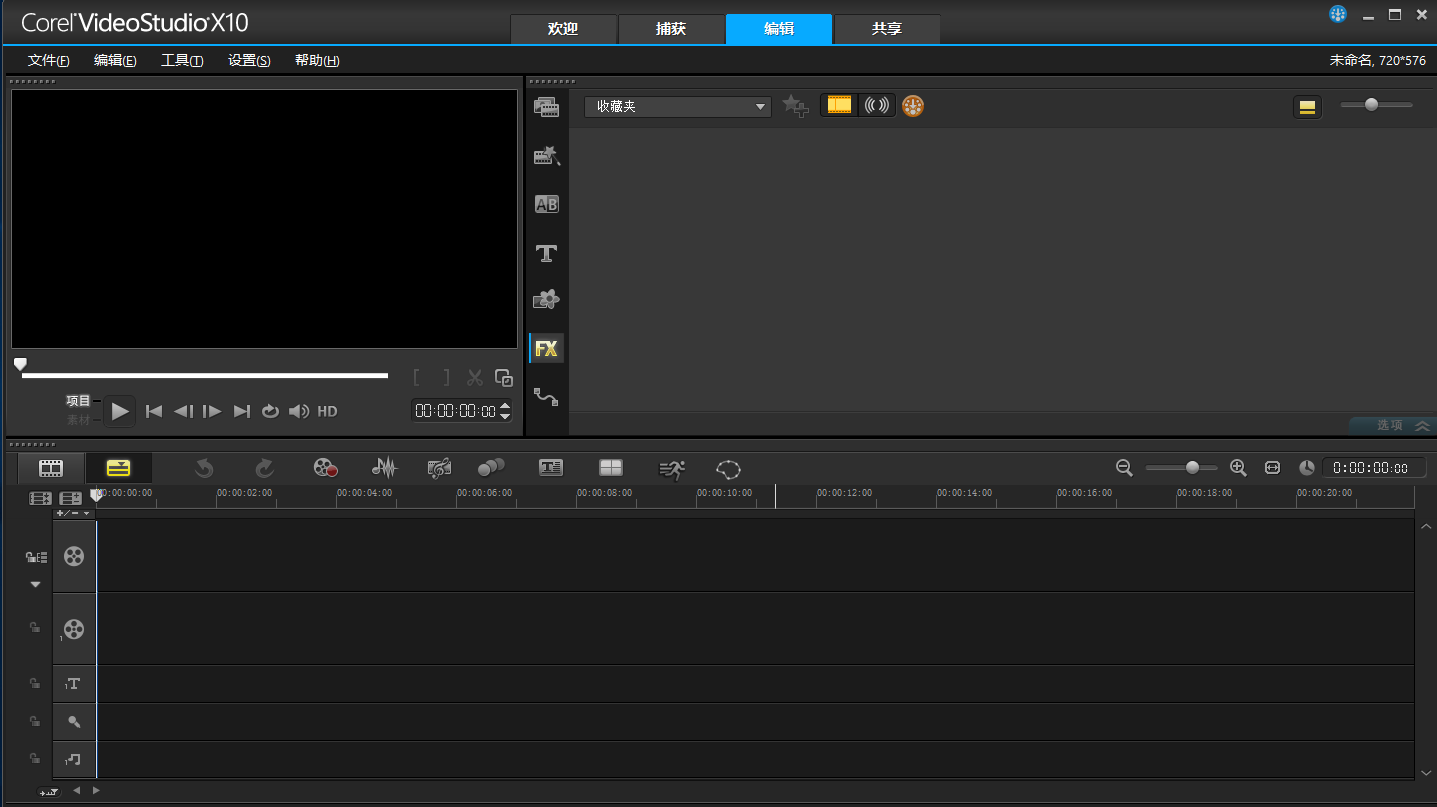Screen dimensions: 1437x807
Task: Select the FX filter library
Action: pos(546,348)
